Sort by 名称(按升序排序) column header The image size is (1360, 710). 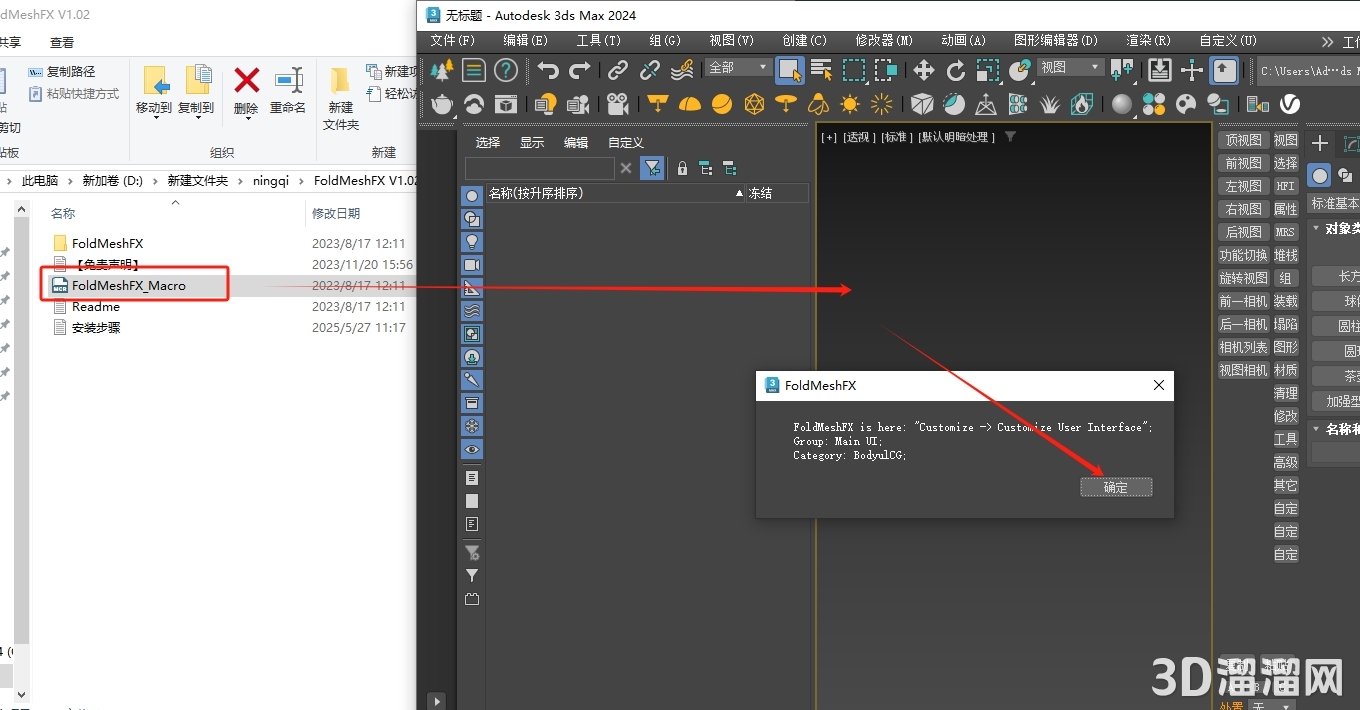coord(616,193)
